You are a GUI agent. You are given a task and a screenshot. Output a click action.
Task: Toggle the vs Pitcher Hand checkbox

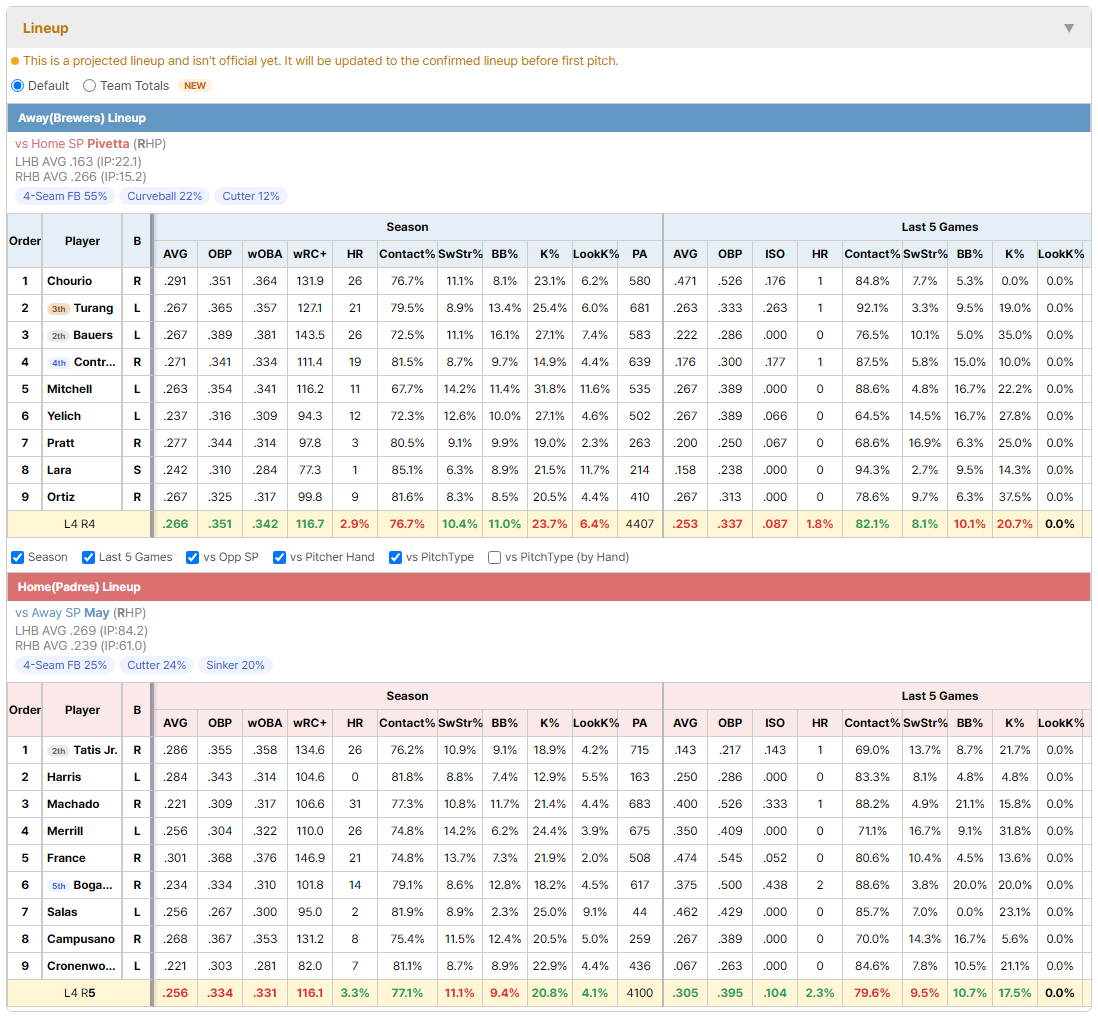click(279, 557)
